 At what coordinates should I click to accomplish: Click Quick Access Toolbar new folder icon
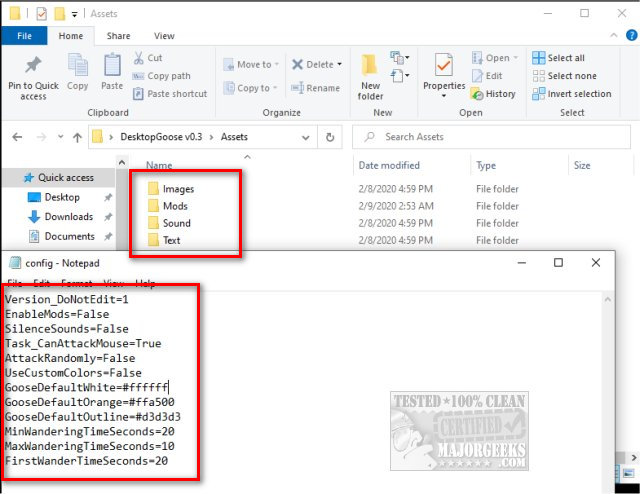[x=60, y=14]
